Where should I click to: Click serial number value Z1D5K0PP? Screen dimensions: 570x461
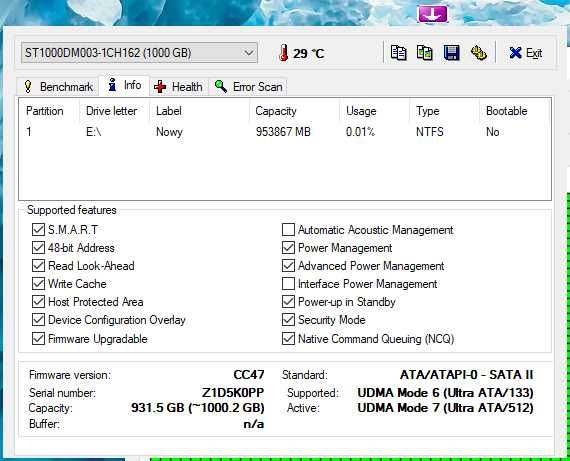coord(233,393)
